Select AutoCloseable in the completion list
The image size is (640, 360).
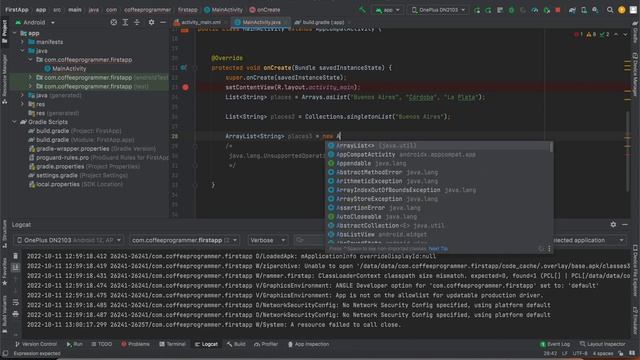point(438,217)
